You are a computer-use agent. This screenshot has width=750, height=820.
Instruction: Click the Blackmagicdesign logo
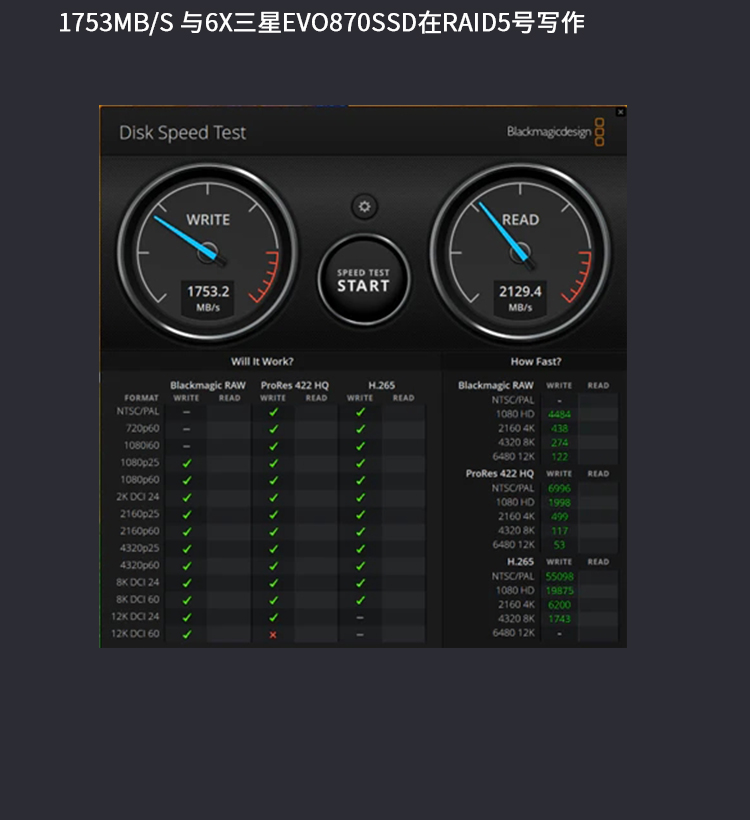[555, 132]
